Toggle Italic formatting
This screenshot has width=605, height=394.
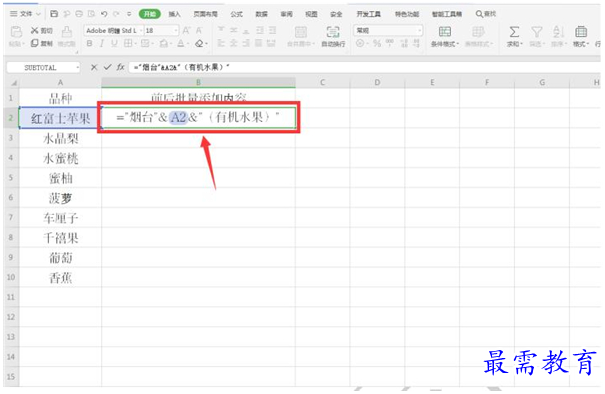click(102, 43)
